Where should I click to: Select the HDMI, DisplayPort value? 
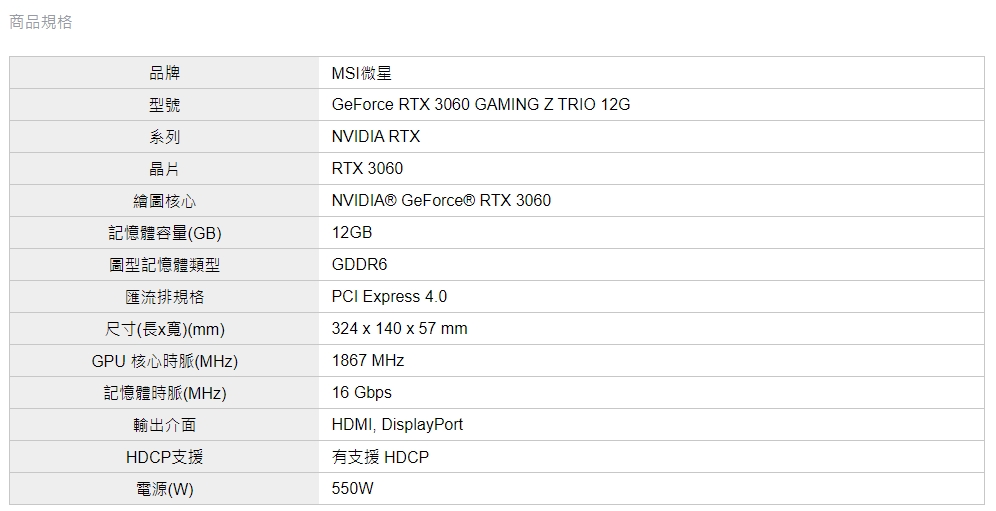[x=397, y=425]
